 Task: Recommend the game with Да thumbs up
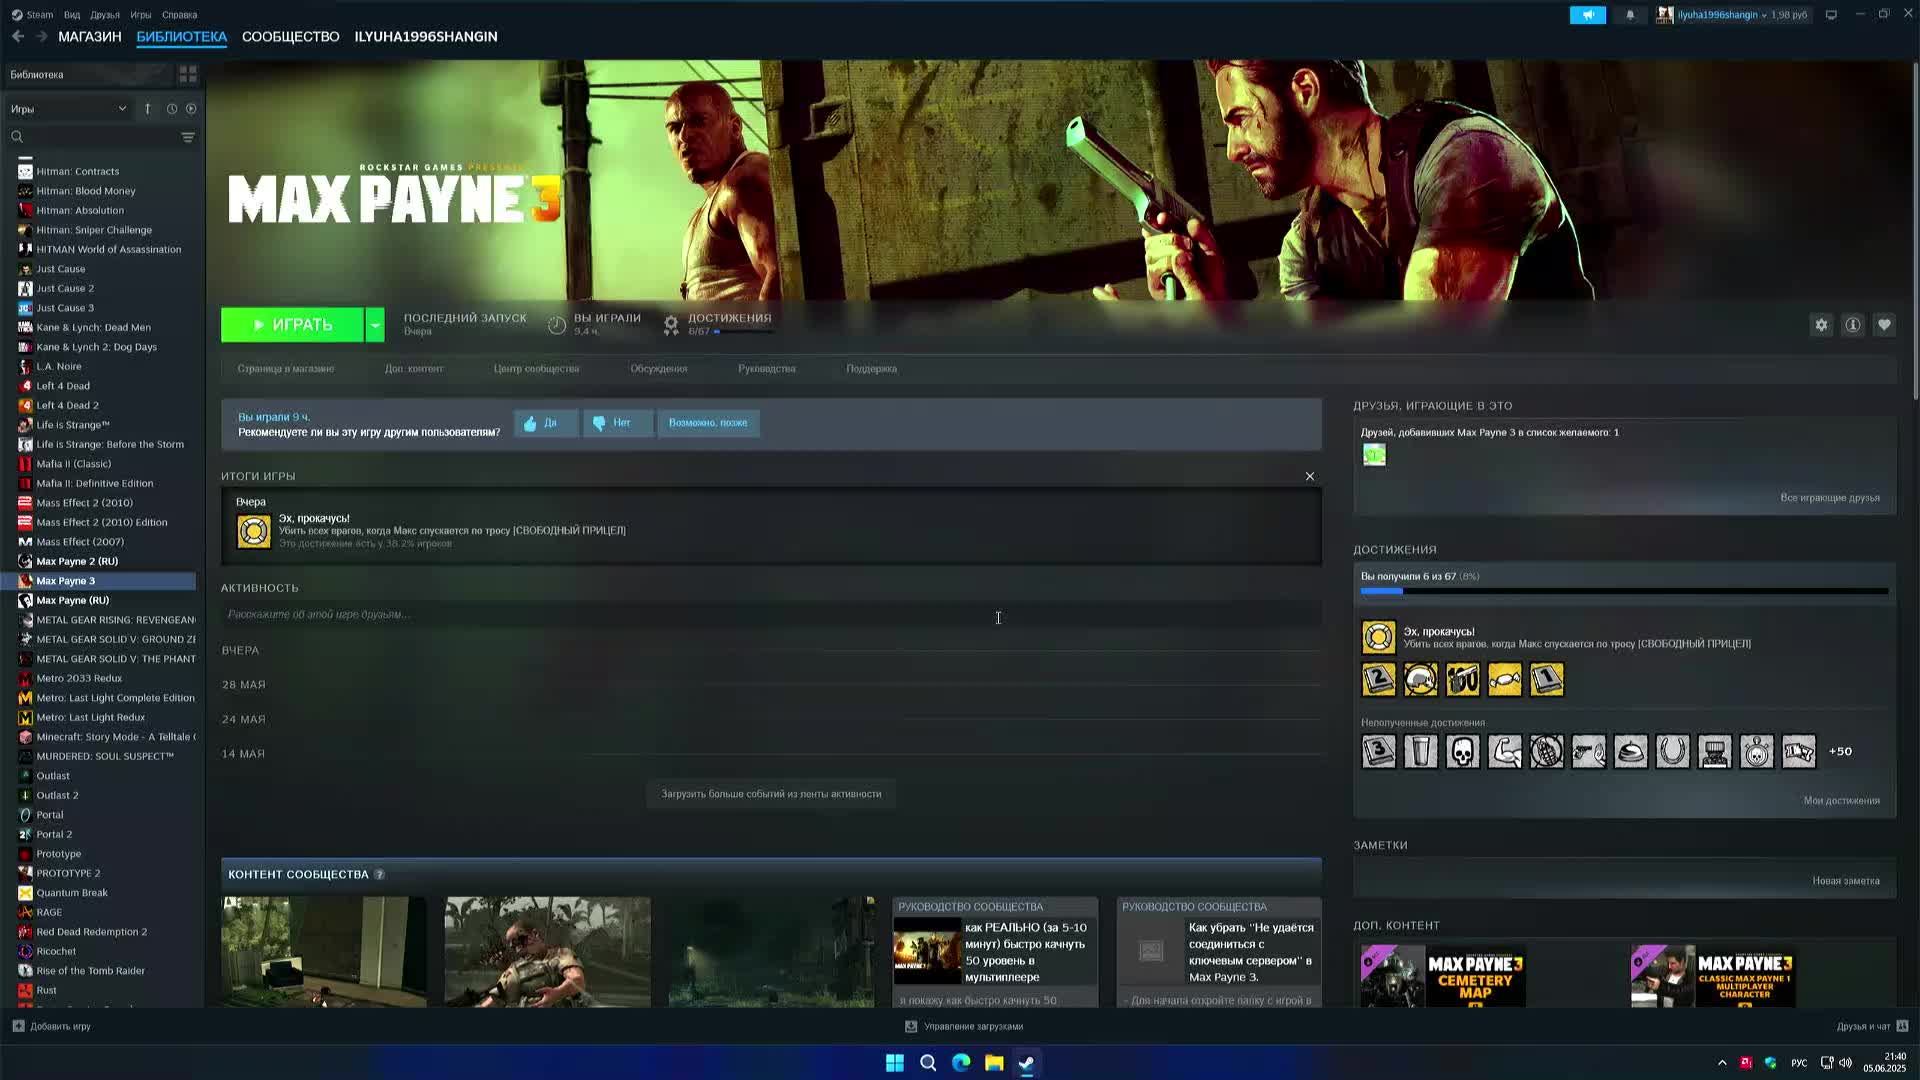[x=546, y=423]
